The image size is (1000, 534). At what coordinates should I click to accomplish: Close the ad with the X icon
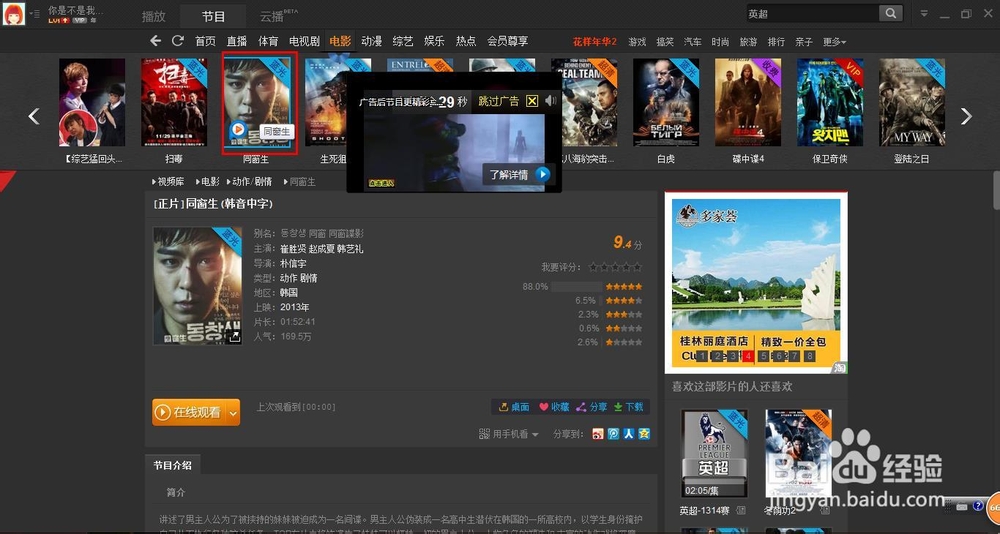(532, 101)
